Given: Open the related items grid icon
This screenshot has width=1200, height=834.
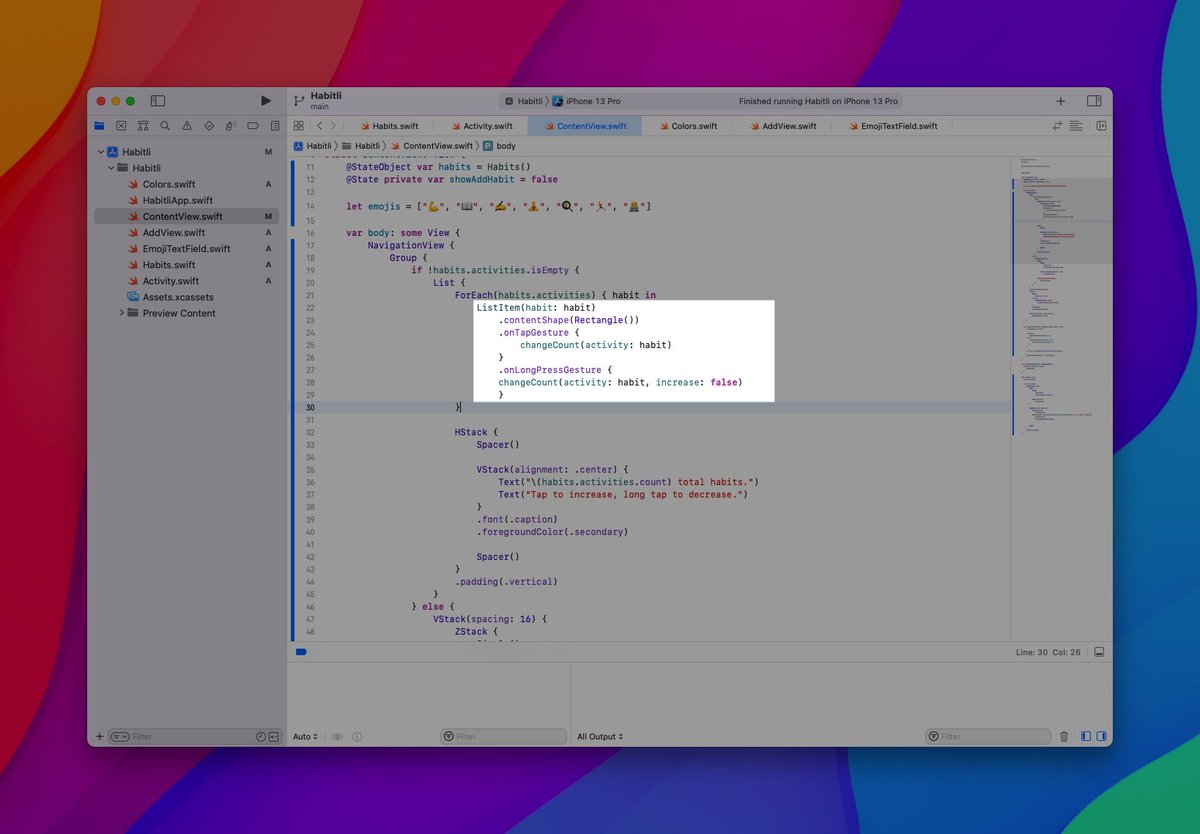Looking at the screenshot, I should tap(298, 126).
